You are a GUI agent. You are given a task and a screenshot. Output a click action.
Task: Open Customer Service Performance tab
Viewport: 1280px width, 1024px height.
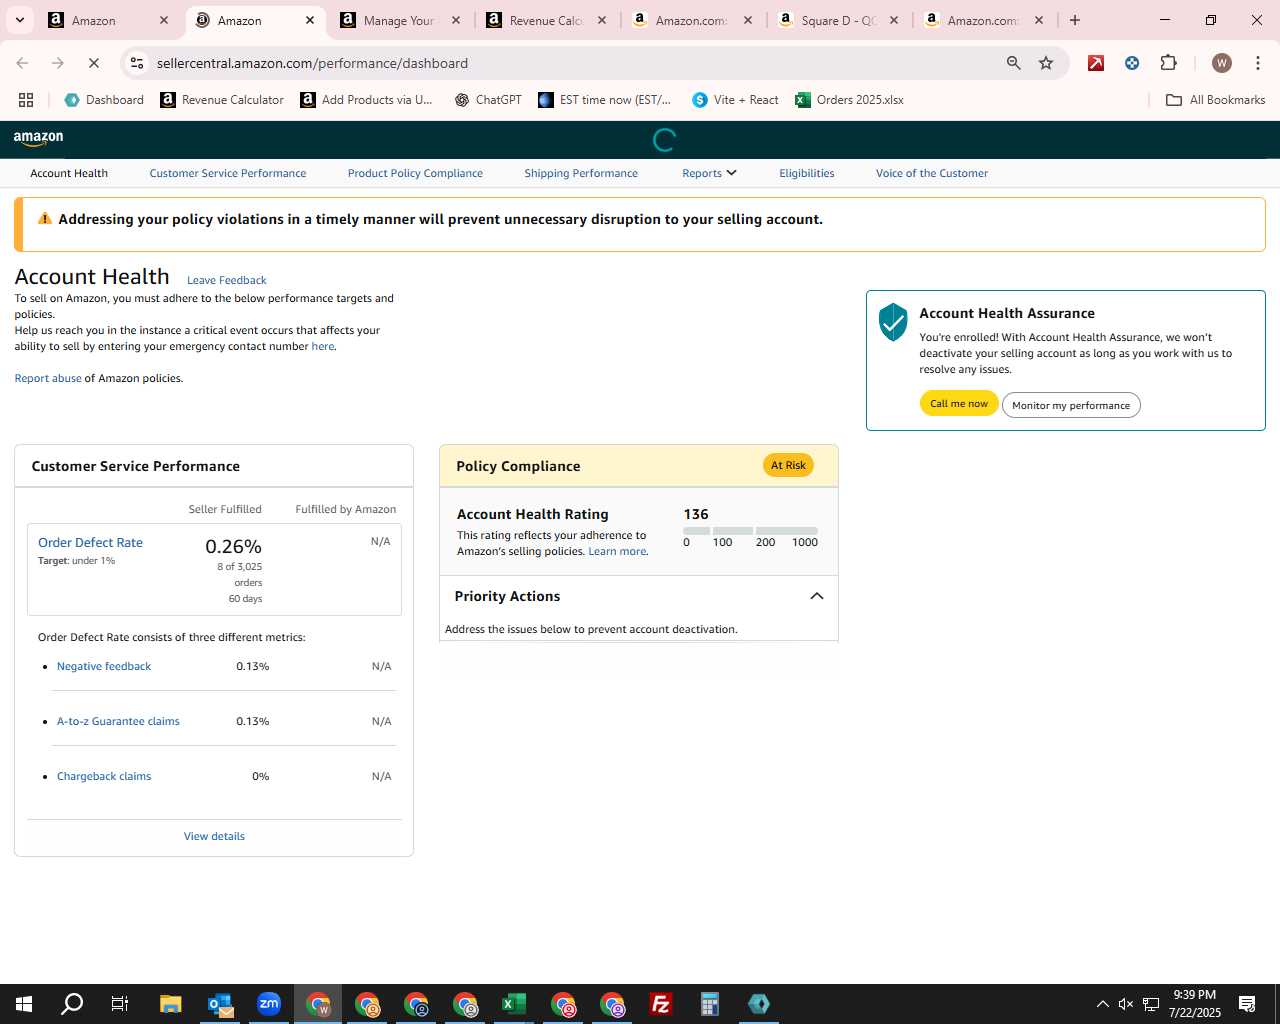point(228,173)
